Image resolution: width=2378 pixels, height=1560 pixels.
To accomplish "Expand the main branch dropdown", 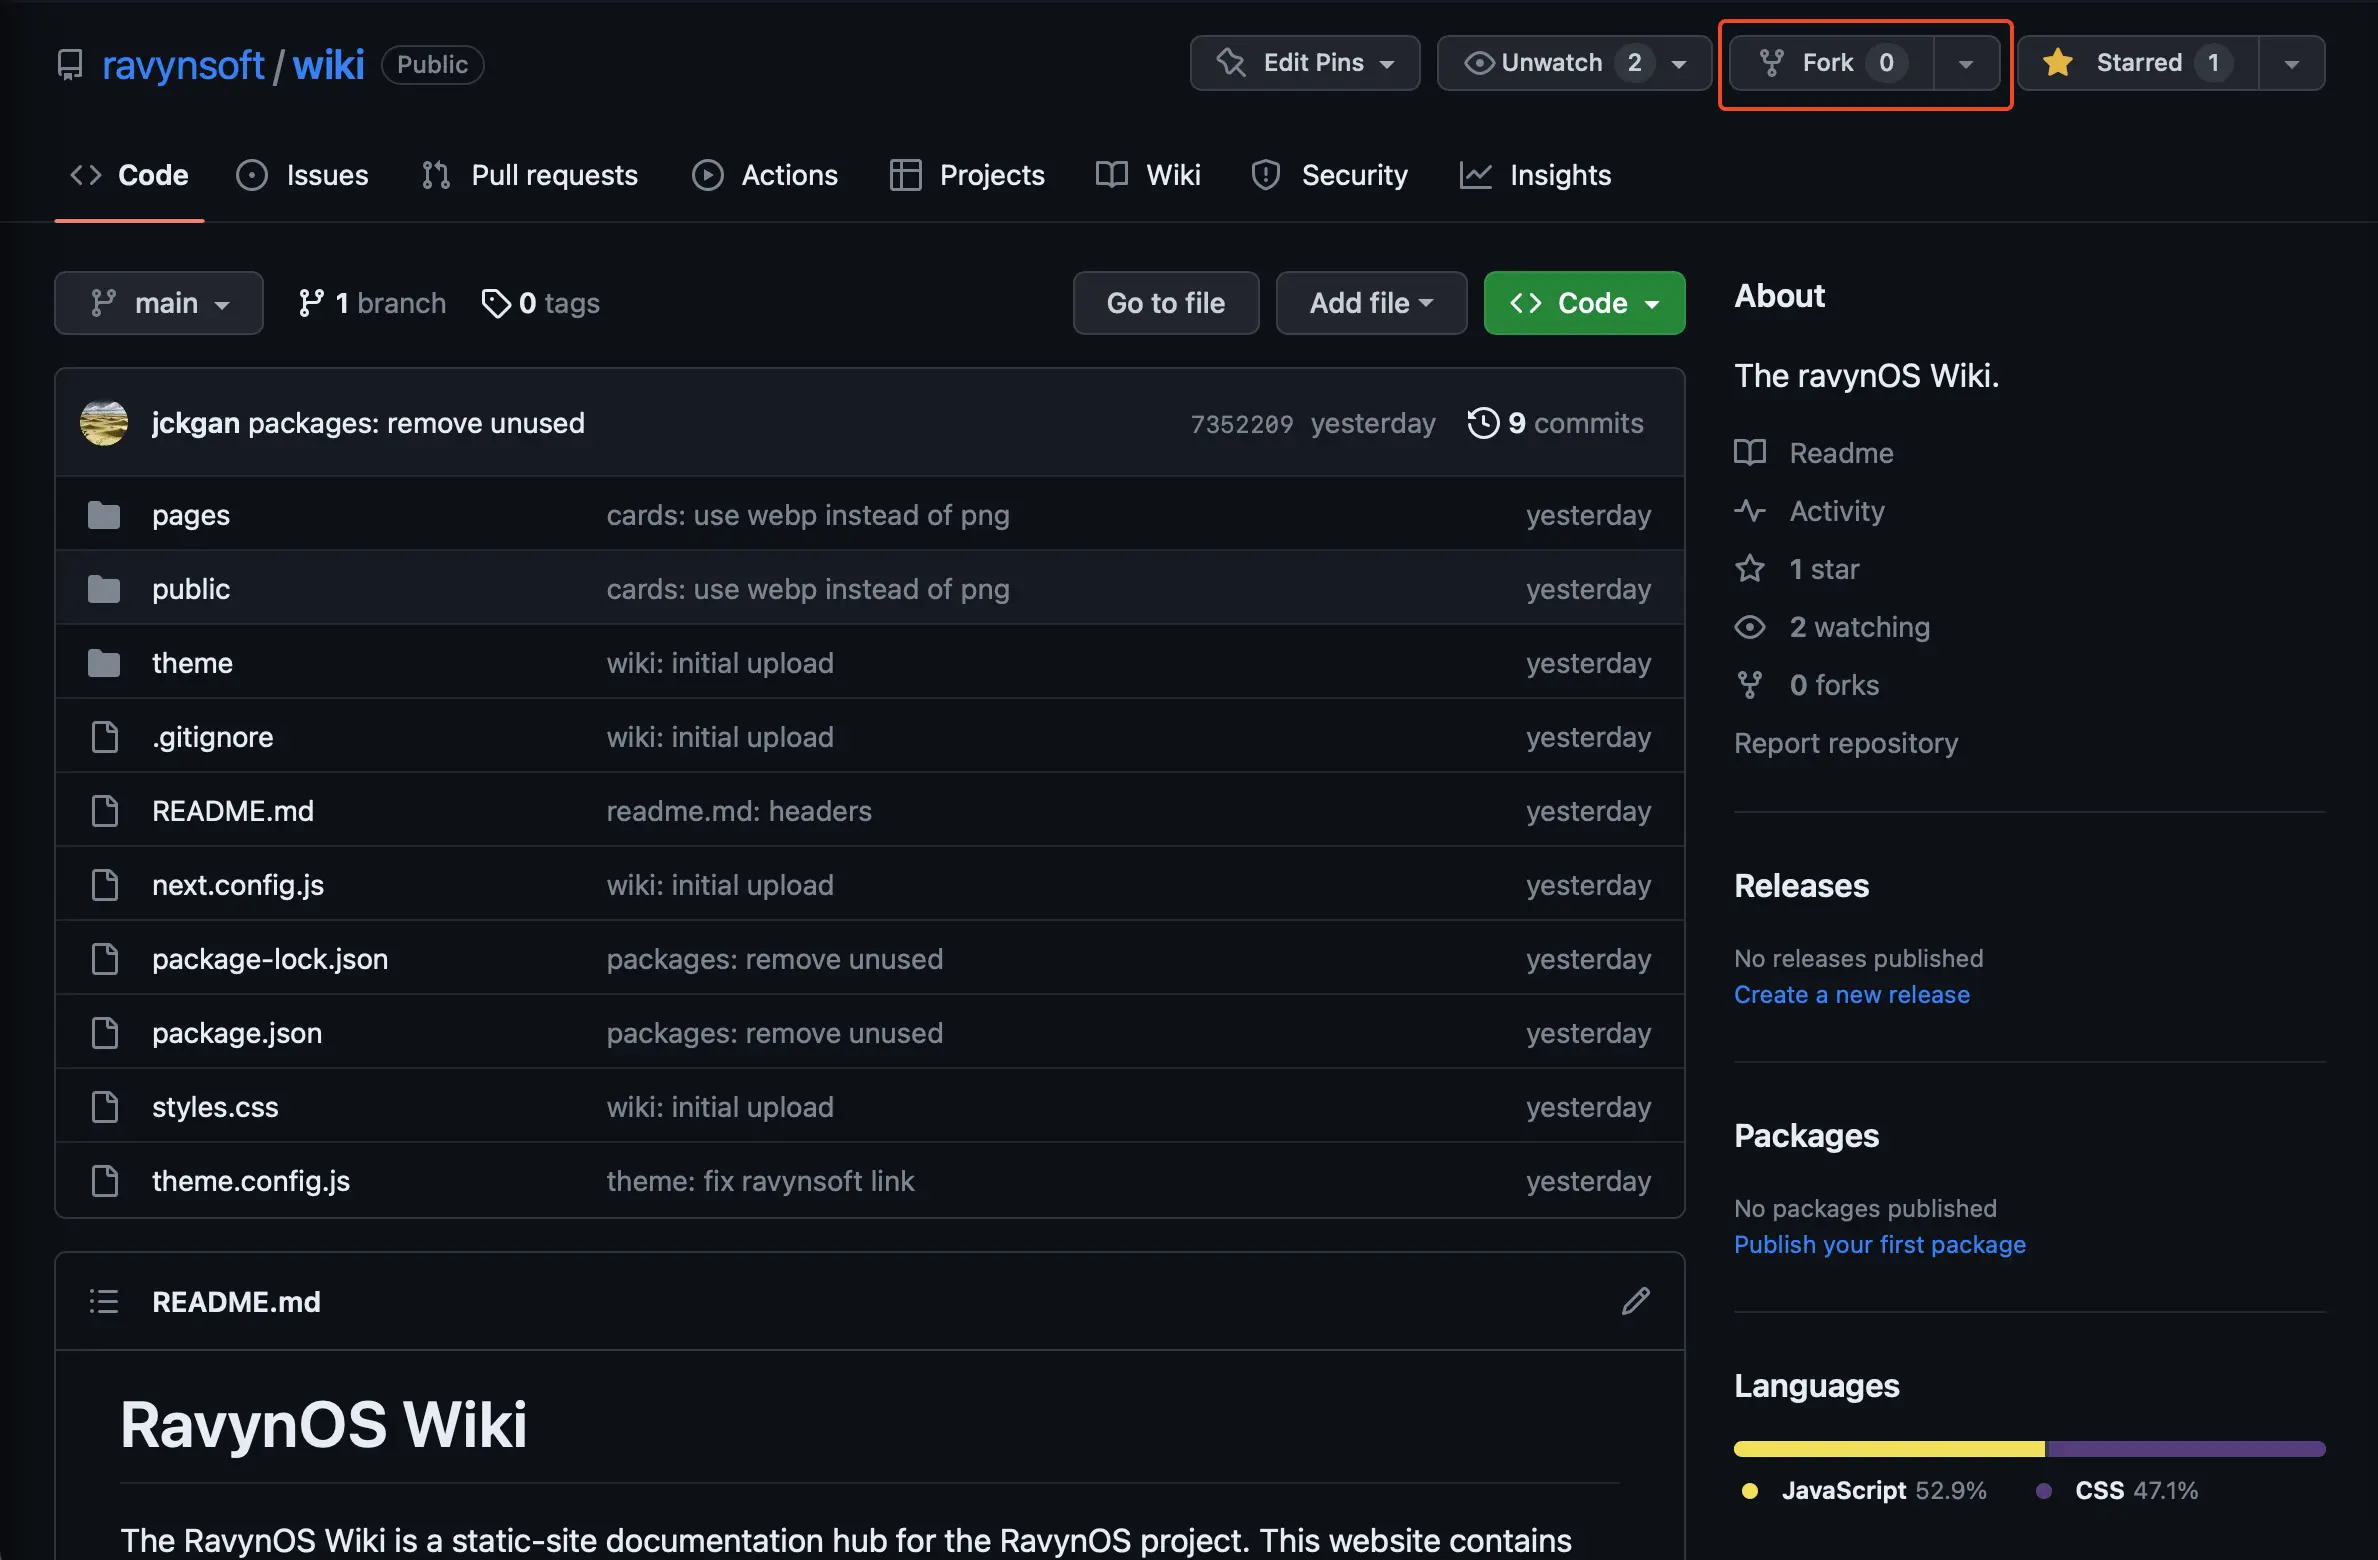I will pyautogui.click(x=159, y=303).
